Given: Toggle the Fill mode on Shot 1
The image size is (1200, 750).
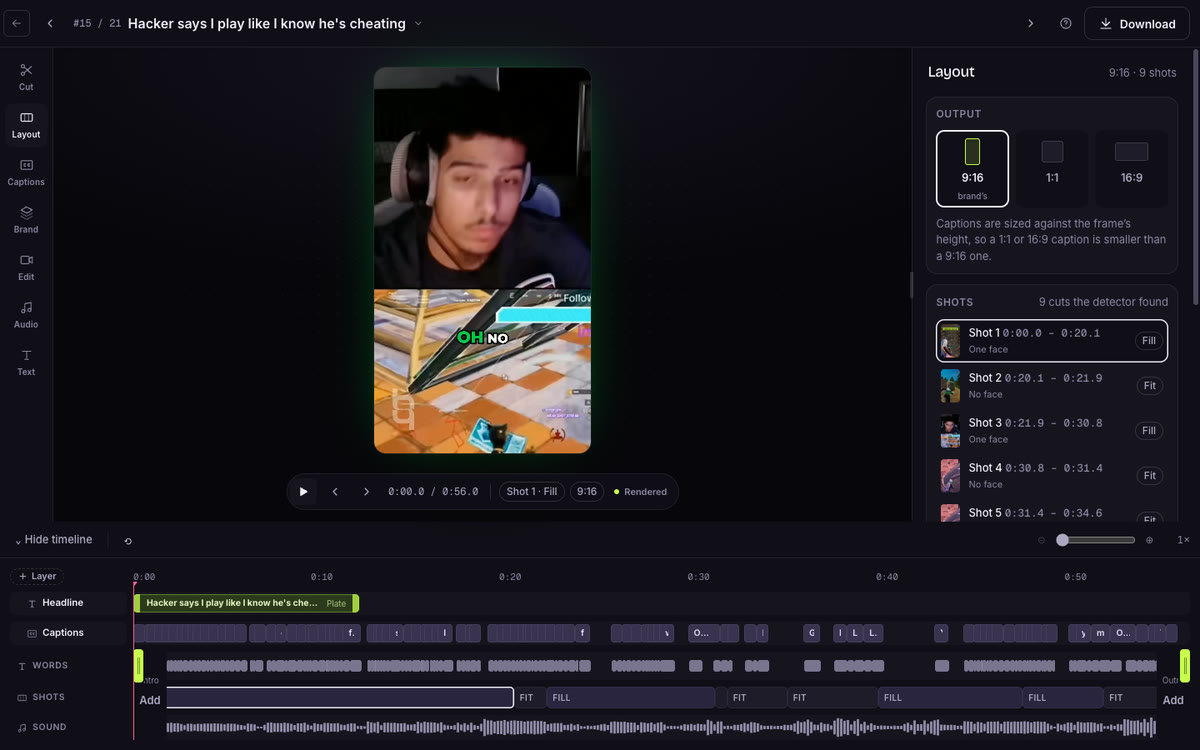Looking at the screenshot, I should 1149,341.
